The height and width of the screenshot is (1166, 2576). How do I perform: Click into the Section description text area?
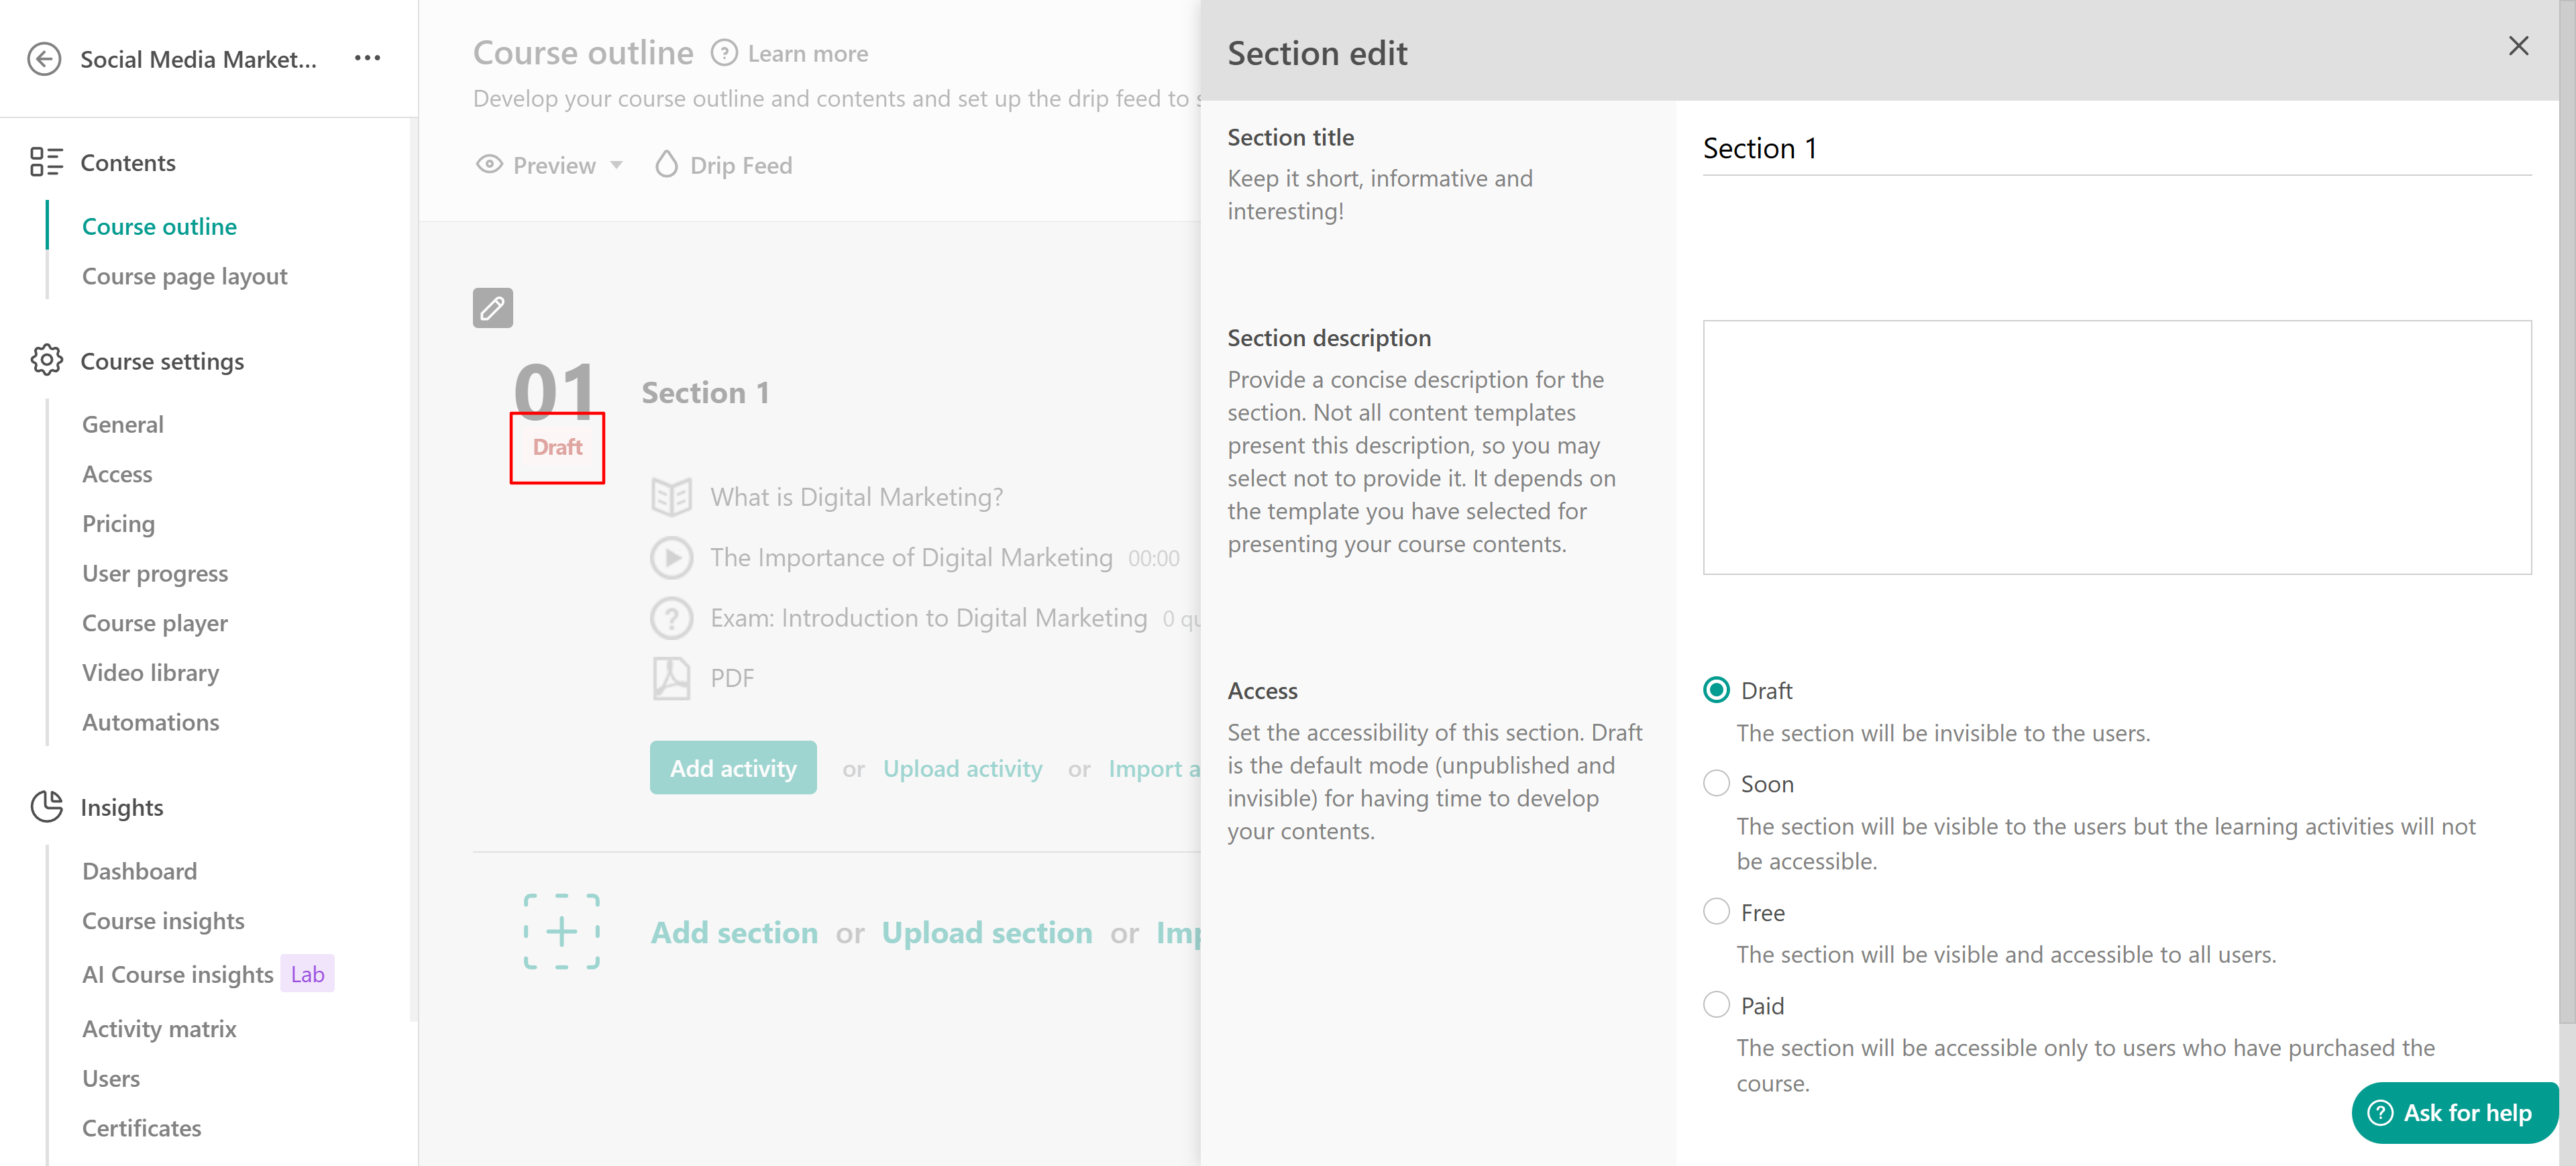2116,447
